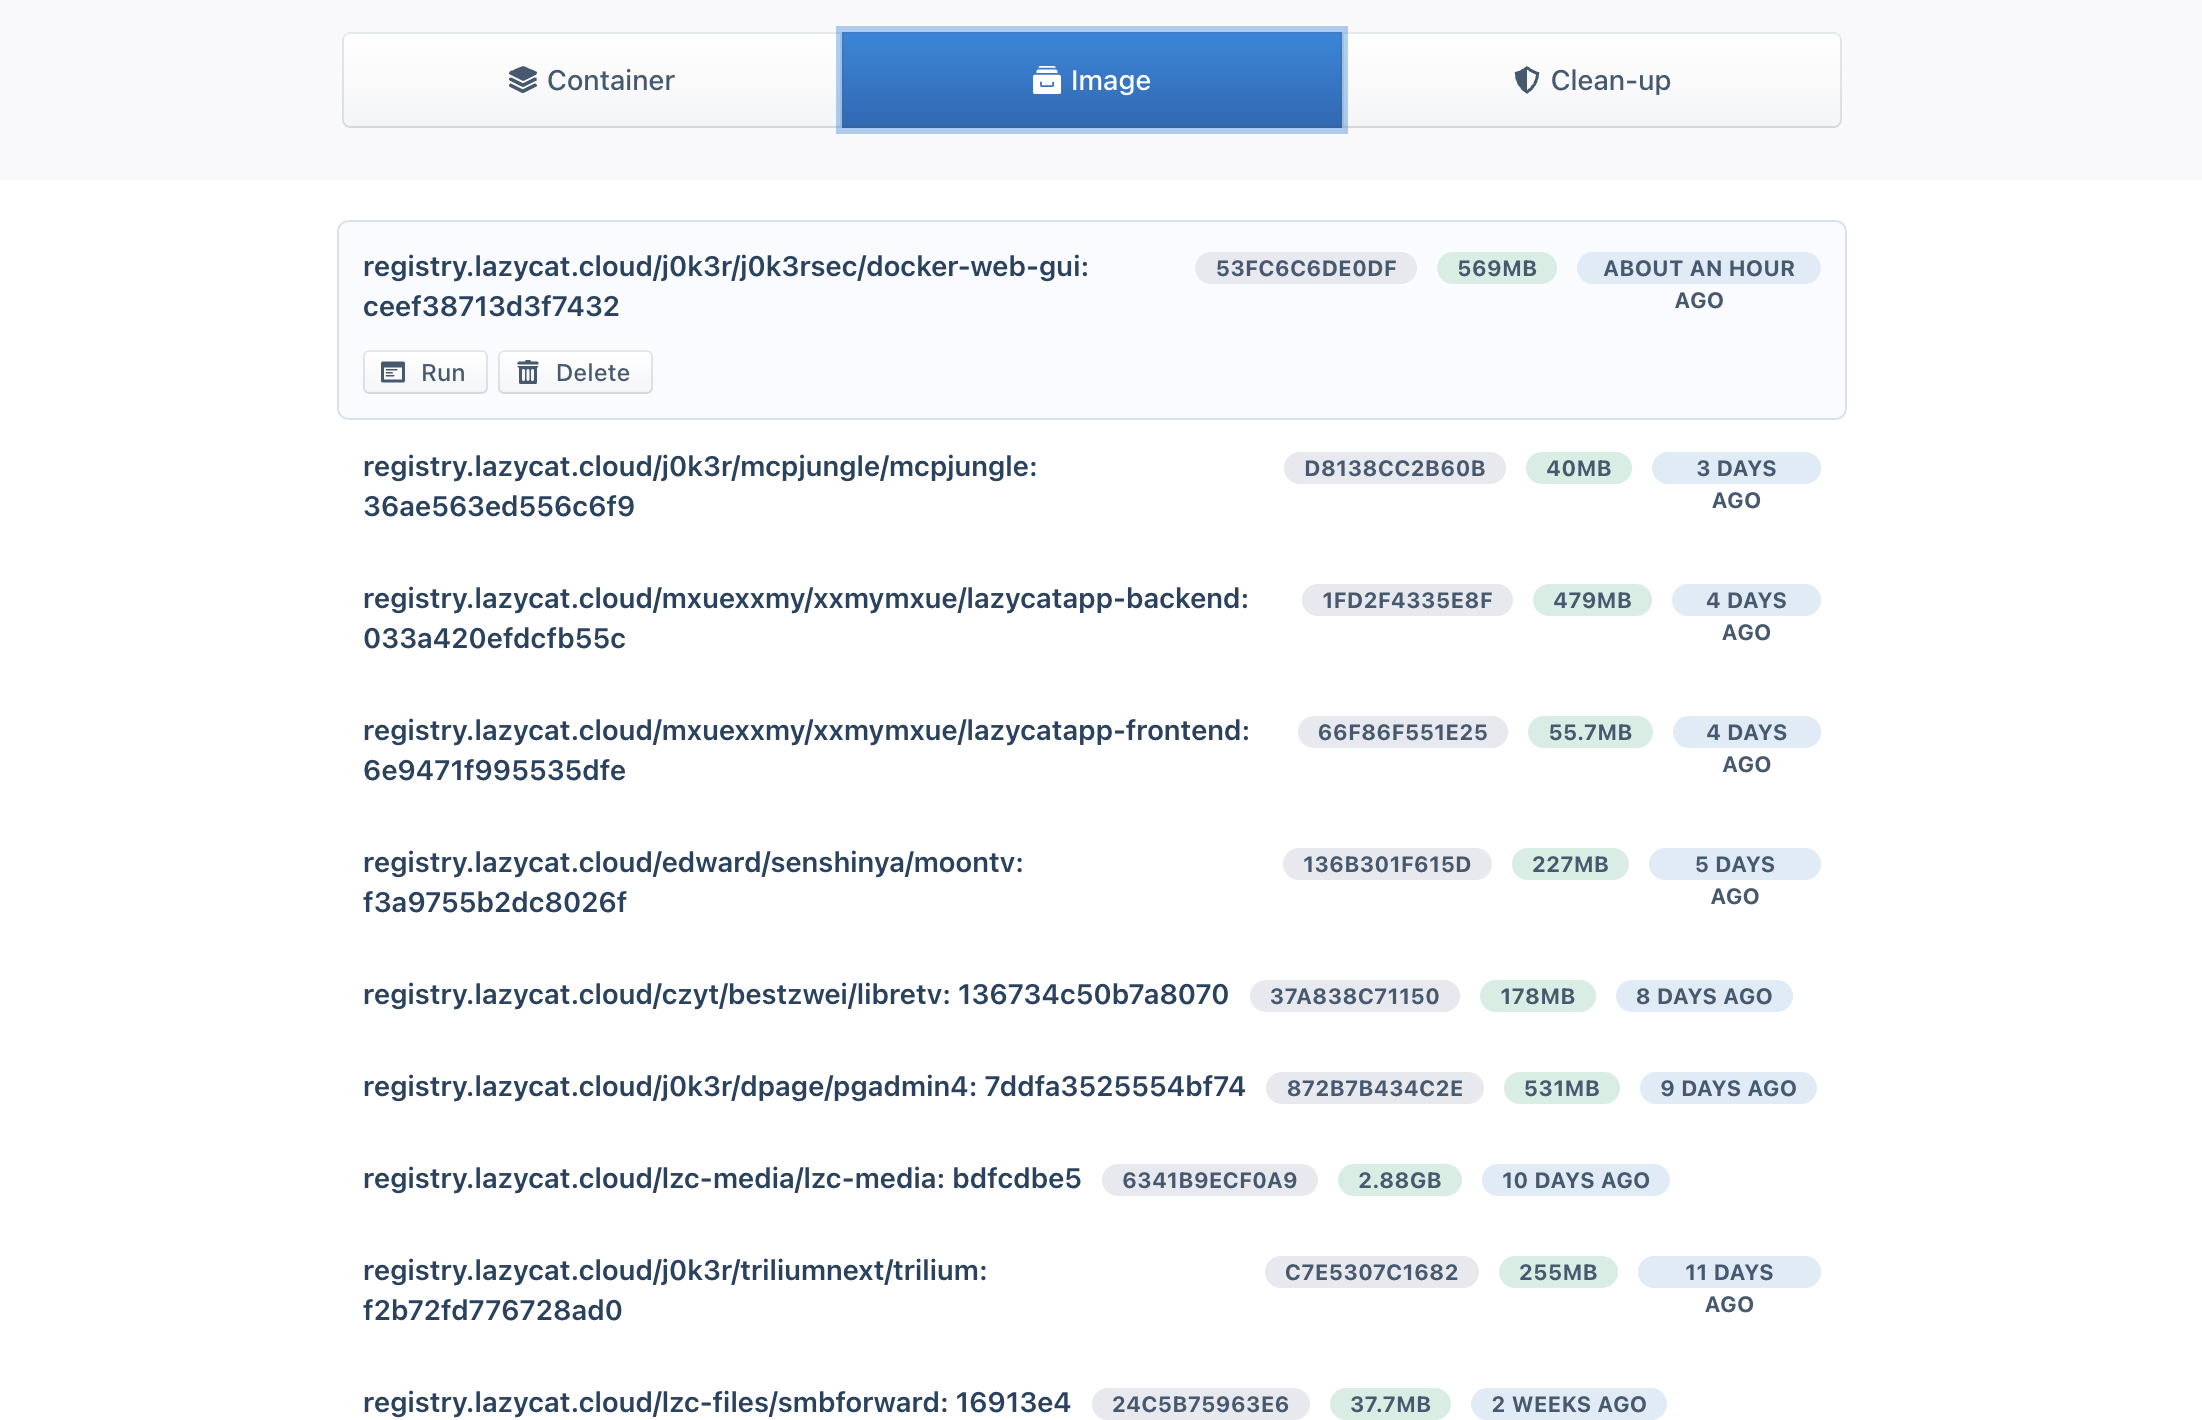Click the shield icon on Clean-up
The image size is (2202, 1420).
1526,80
